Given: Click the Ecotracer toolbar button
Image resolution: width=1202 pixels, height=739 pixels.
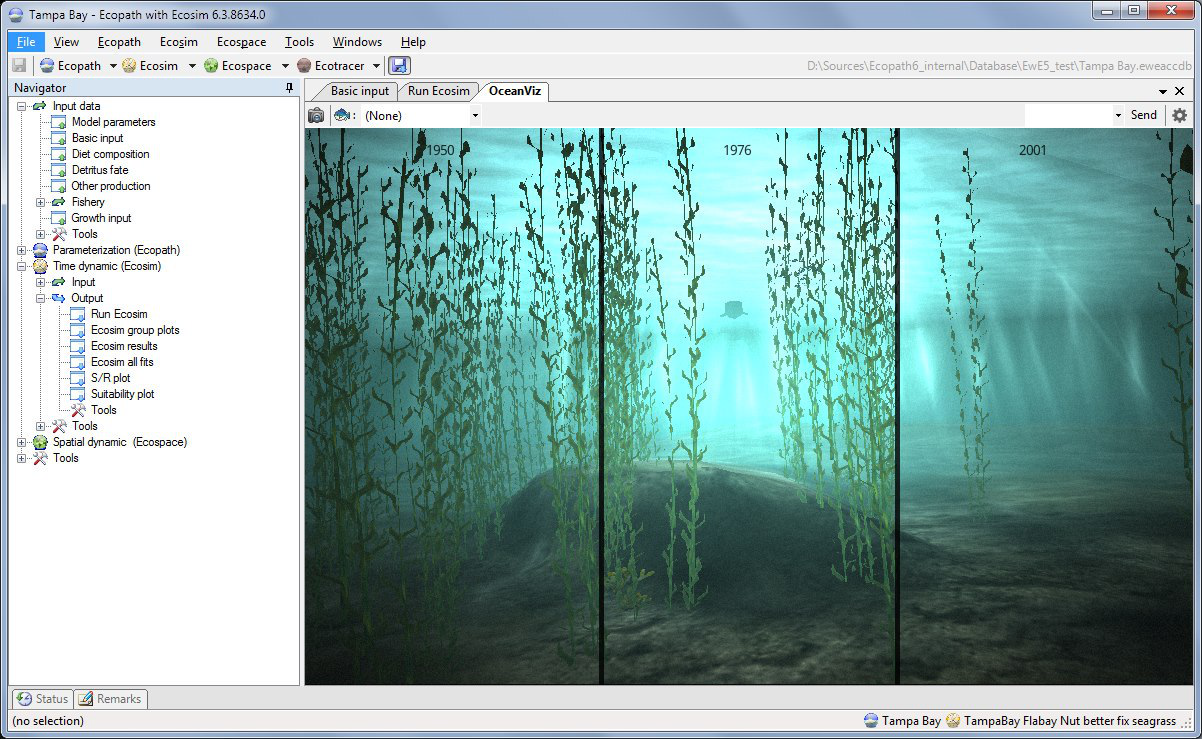Looking at the screenshot, I should (330, 66).
